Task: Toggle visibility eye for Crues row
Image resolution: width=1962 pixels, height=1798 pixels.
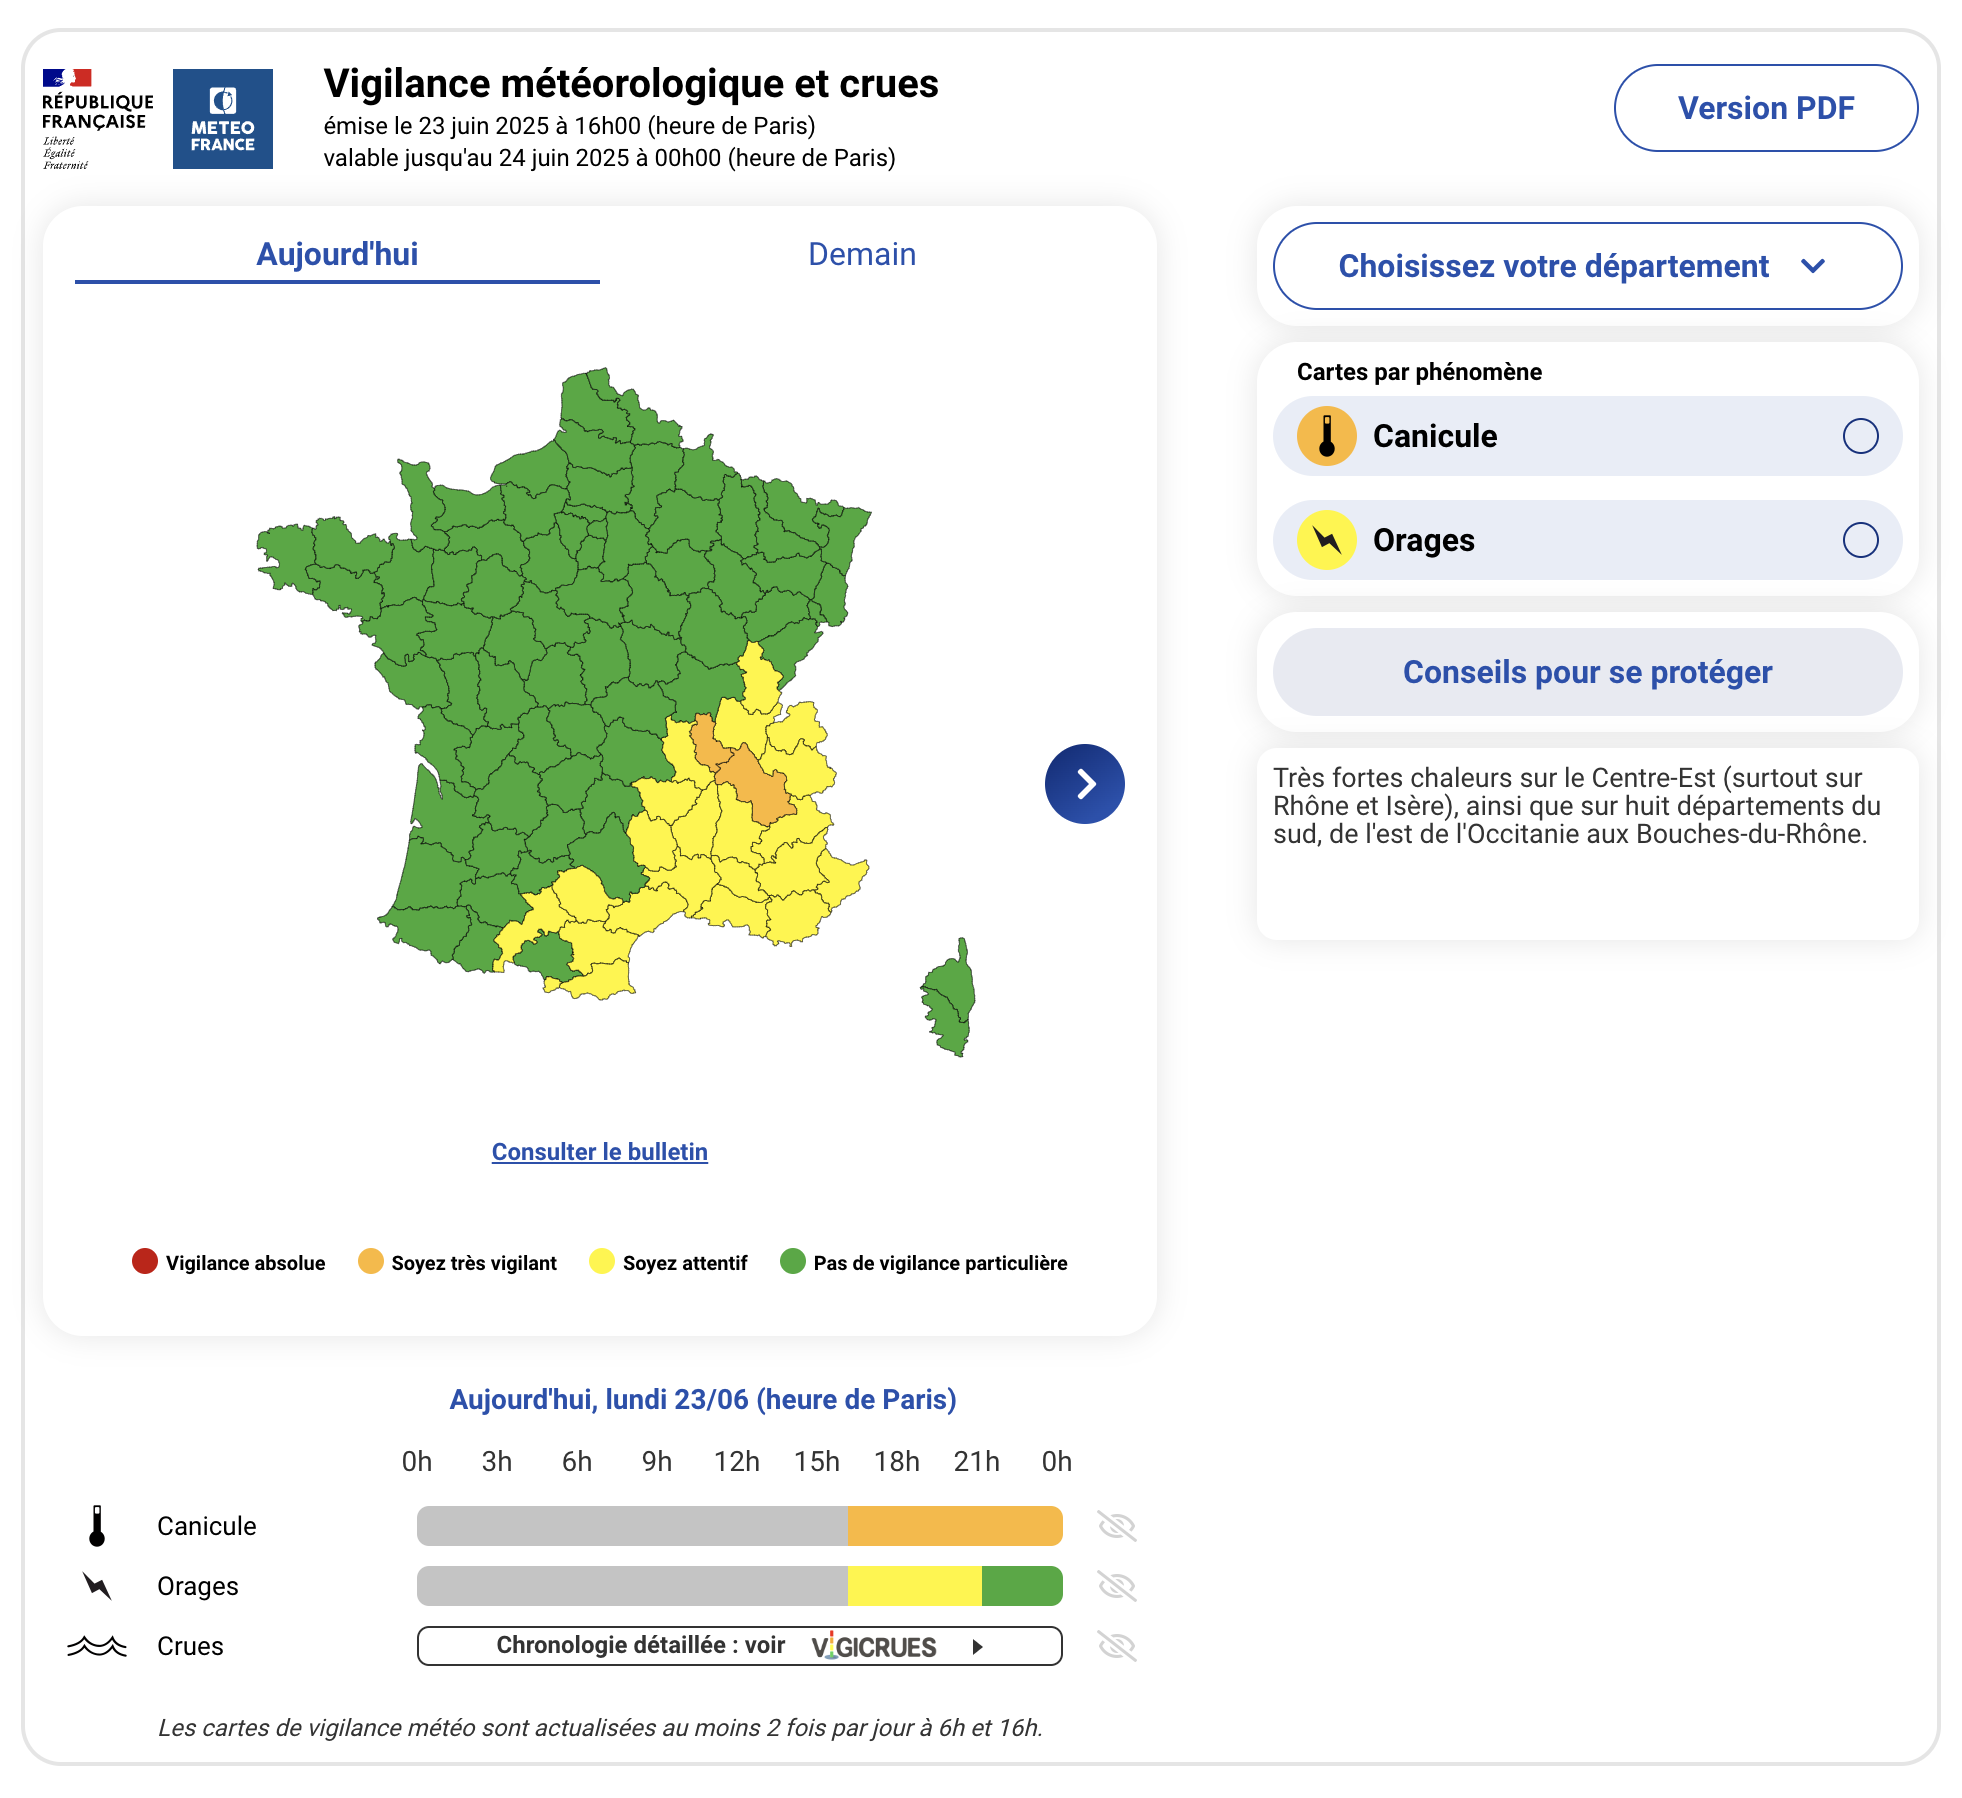Action: (x=1116, y=1646)
